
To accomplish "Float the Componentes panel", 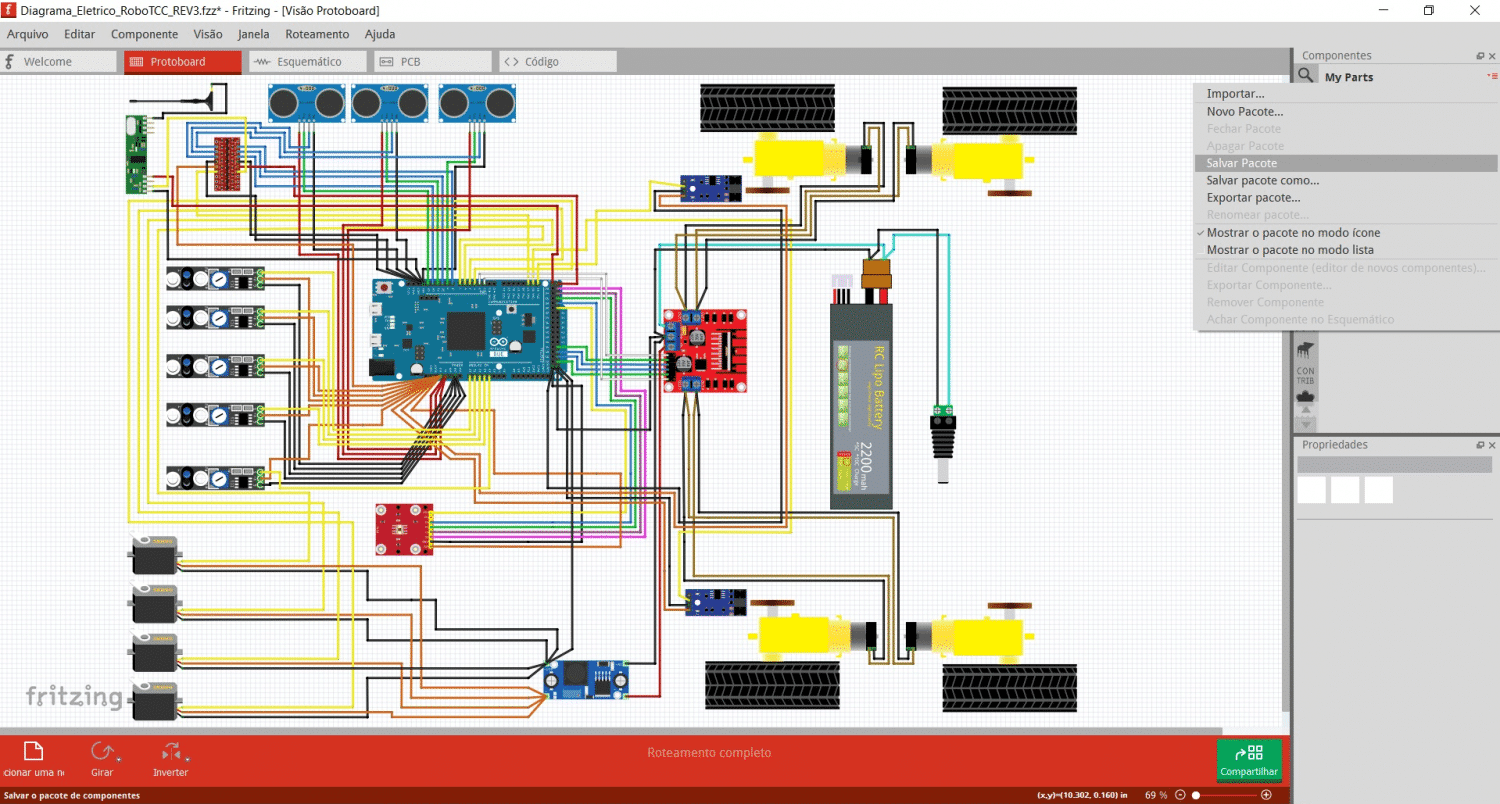I will 1480,56.
